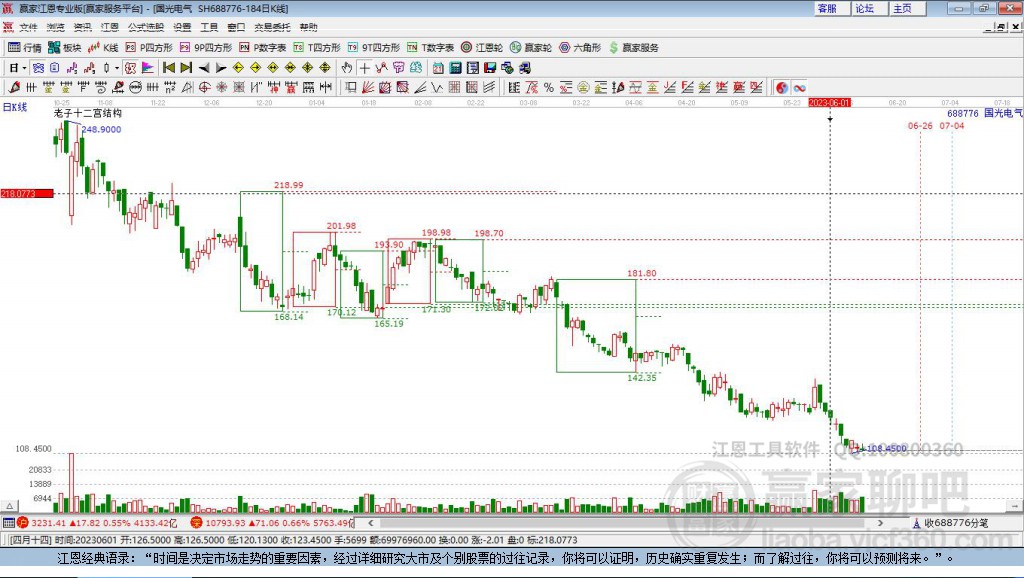1024x578 pixels.
Task: Jump to the first bar (skip-to-start icon)
Action: [169, 67]
